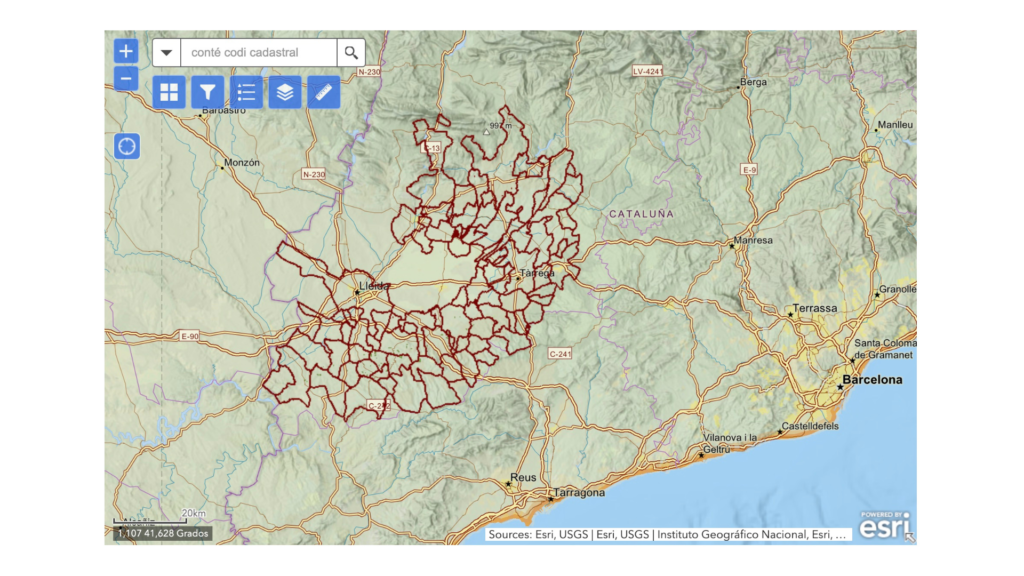
Task: Zoom out of the map
Action: click(x=126, y=79)
